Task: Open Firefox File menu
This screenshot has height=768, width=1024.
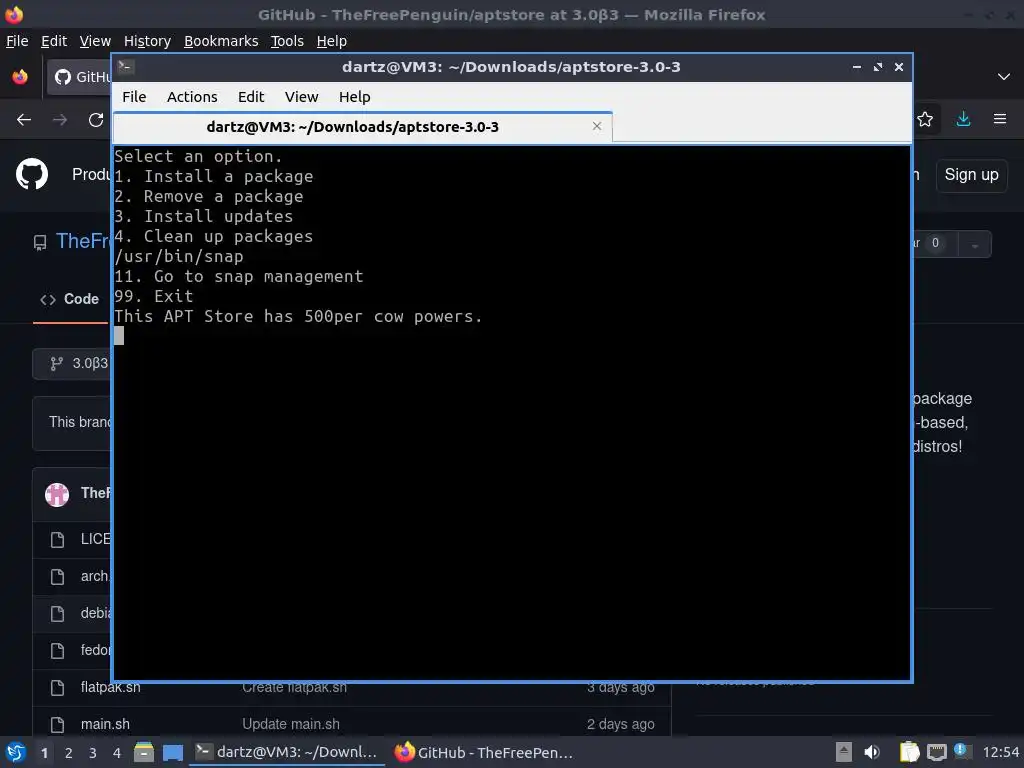Action: pos(17,41)
